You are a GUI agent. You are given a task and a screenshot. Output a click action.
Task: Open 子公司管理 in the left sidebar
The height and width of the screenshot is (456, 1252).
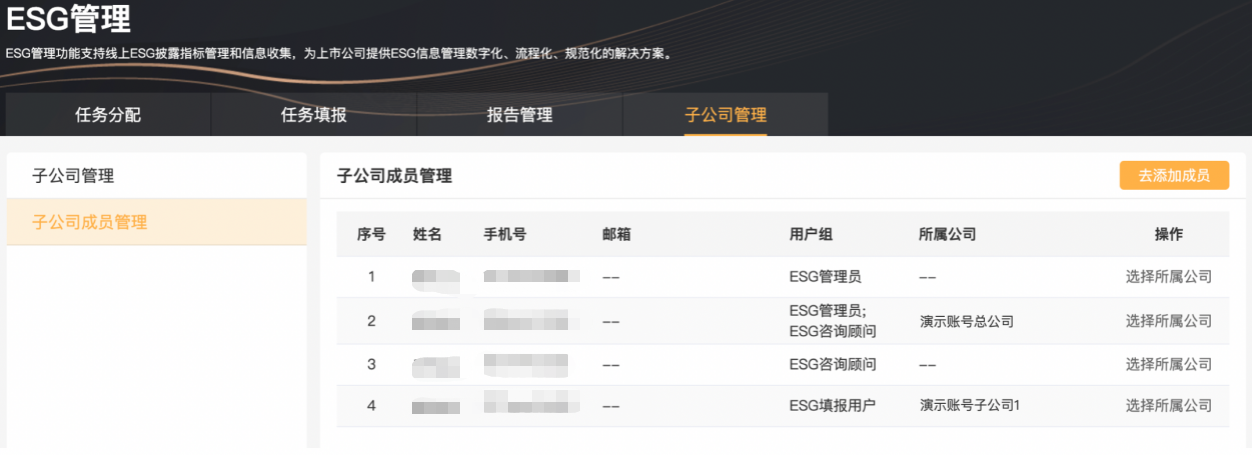pos(73,176)
